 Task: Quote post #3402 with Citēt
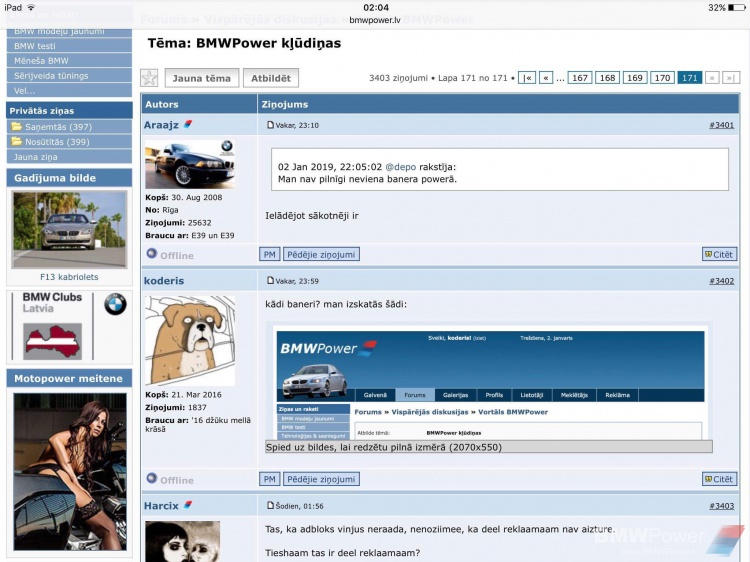click(x=719, y=479)
